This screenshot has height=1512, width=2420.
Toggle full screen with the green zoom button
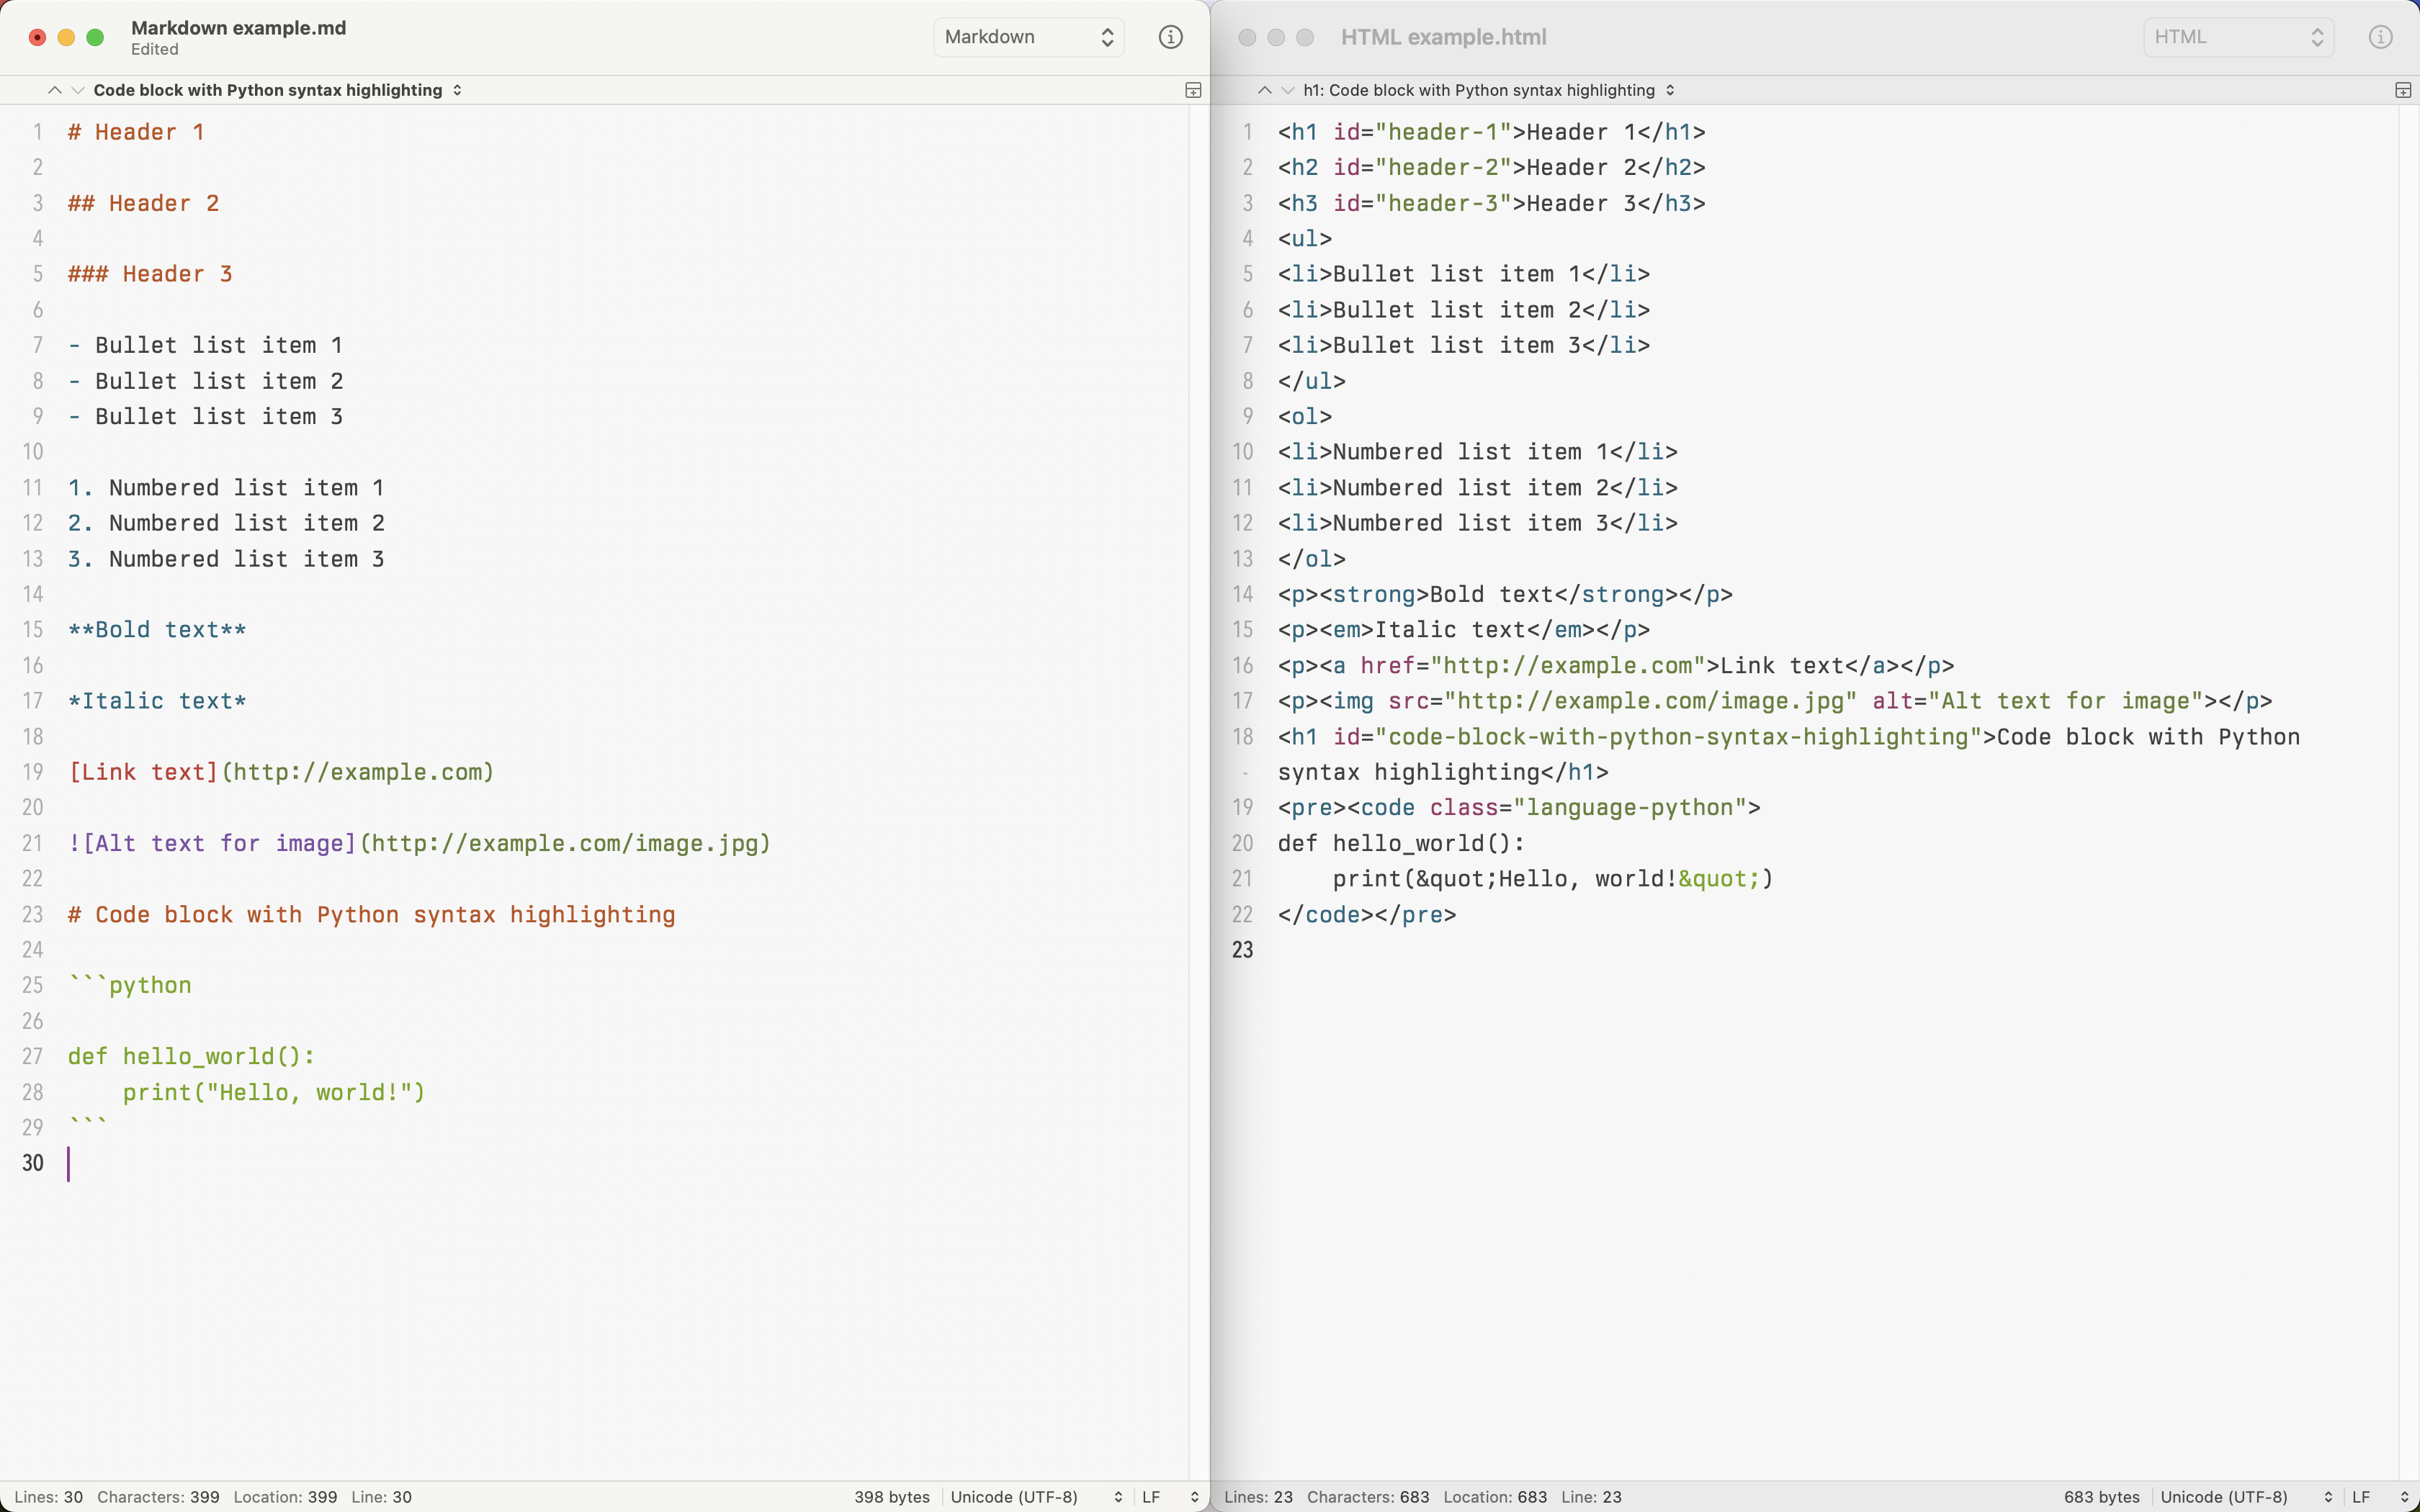click(x=96, y=37)
